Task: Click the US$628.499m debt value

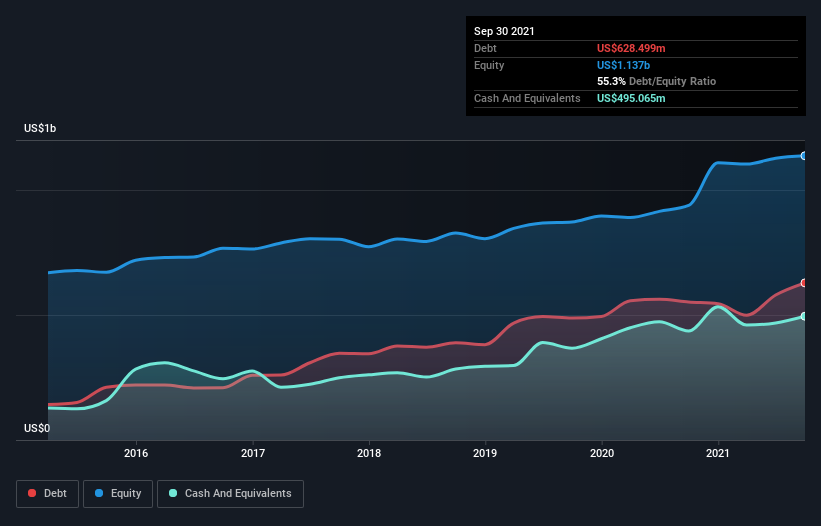Action: [631, 48]
